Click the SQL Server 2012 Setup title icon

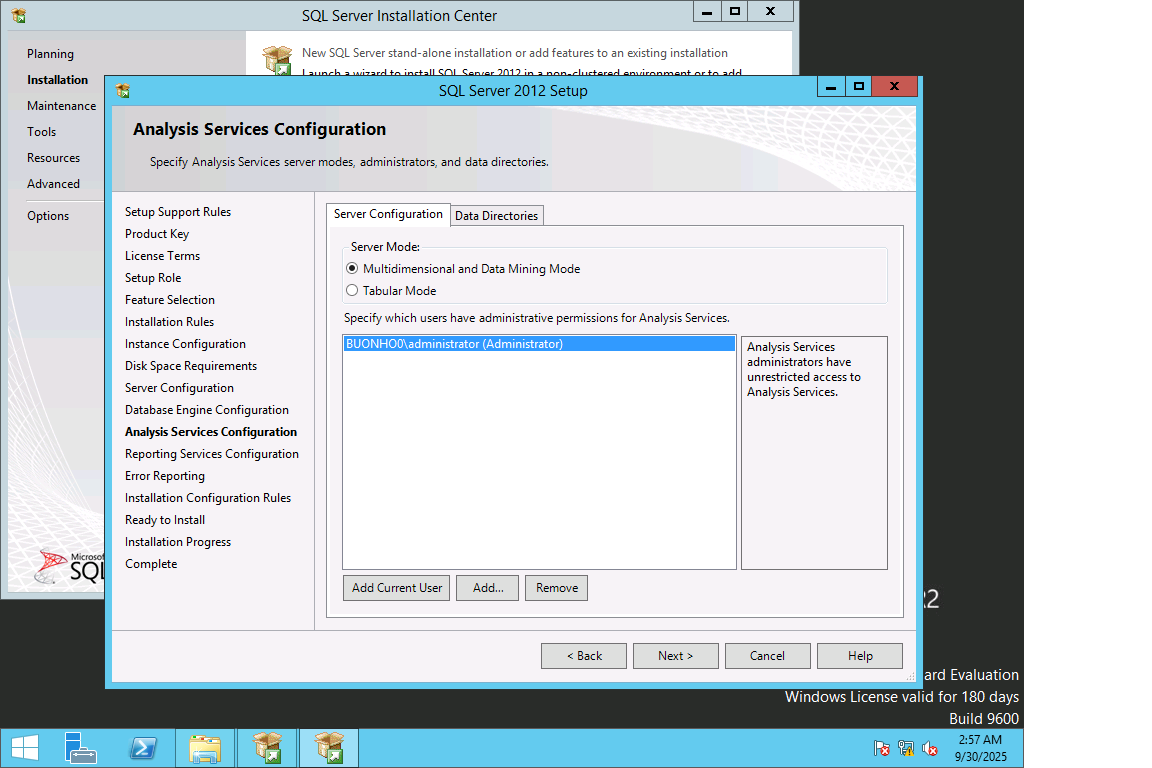tap(123, 90)
